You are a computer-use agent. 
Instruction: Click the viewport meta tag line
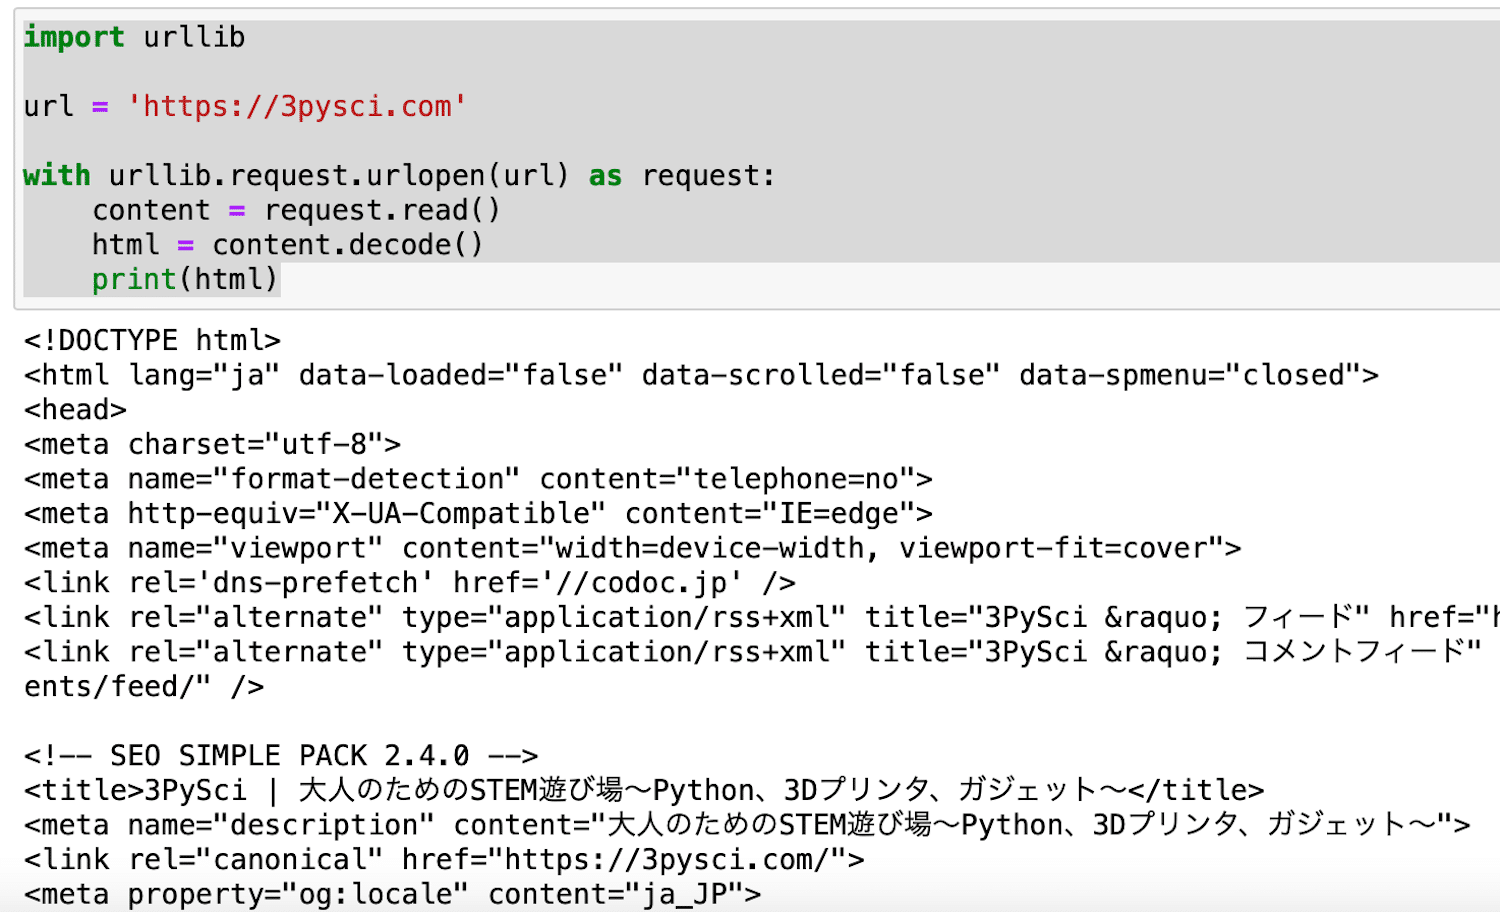coord(632,548)
